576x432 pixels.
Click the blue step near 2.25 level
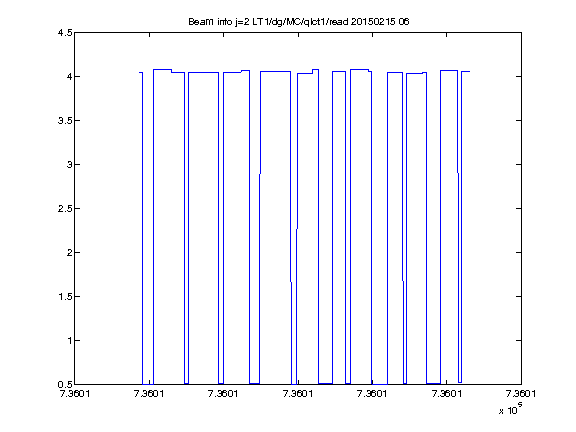tap(297, 229)
